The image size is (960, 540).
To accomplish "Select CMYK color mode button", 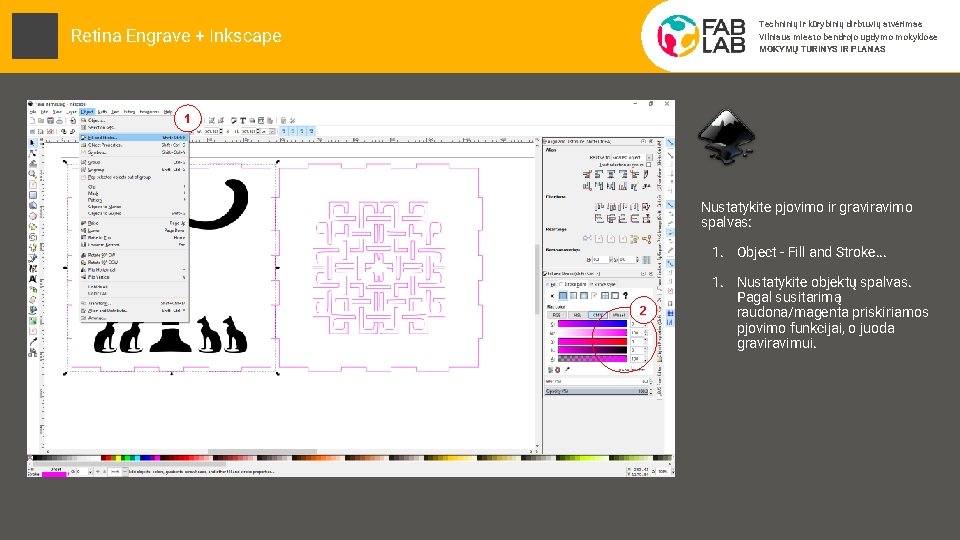I will [x=598, y=315].
